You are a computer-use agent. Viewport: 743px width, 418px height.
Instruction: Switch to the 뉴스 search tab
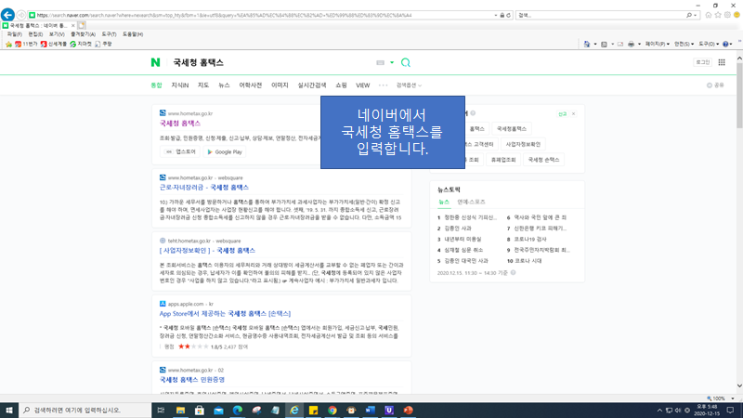click(x=224, y=85)
